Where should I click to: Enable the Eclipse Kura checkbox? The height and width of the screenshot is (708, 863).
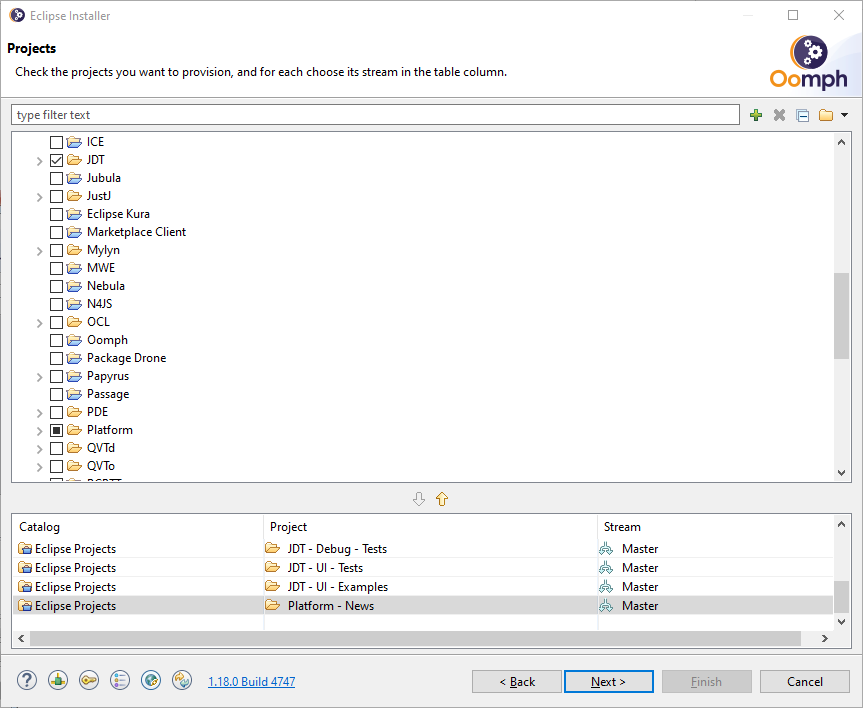pyautogui.click(x=56, y=214)
